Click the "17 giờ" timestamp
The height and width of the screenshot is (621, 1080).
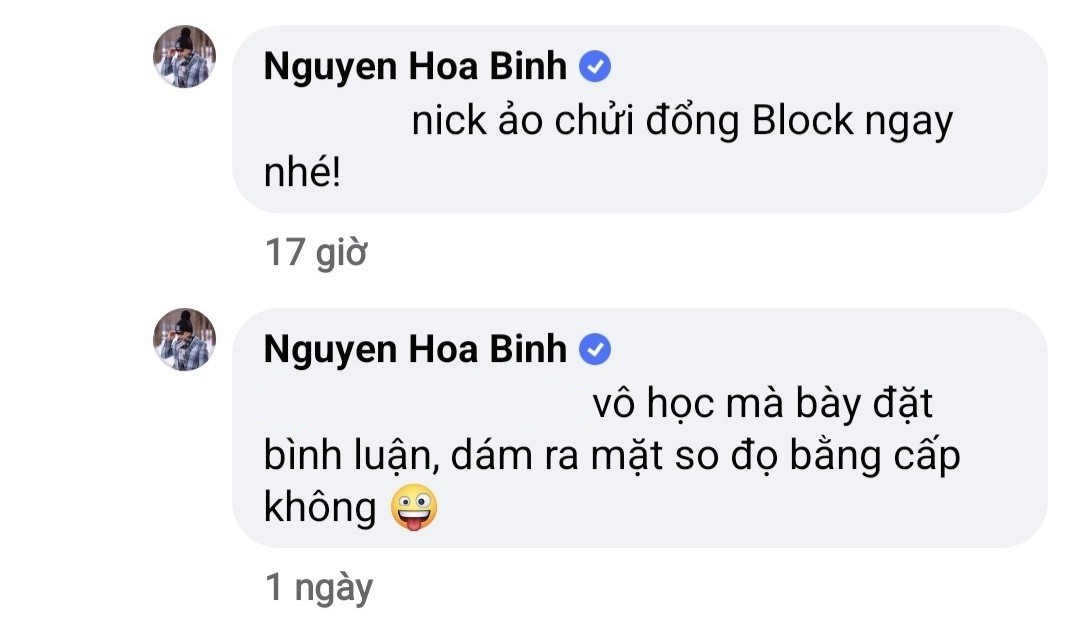pos(316,253)
